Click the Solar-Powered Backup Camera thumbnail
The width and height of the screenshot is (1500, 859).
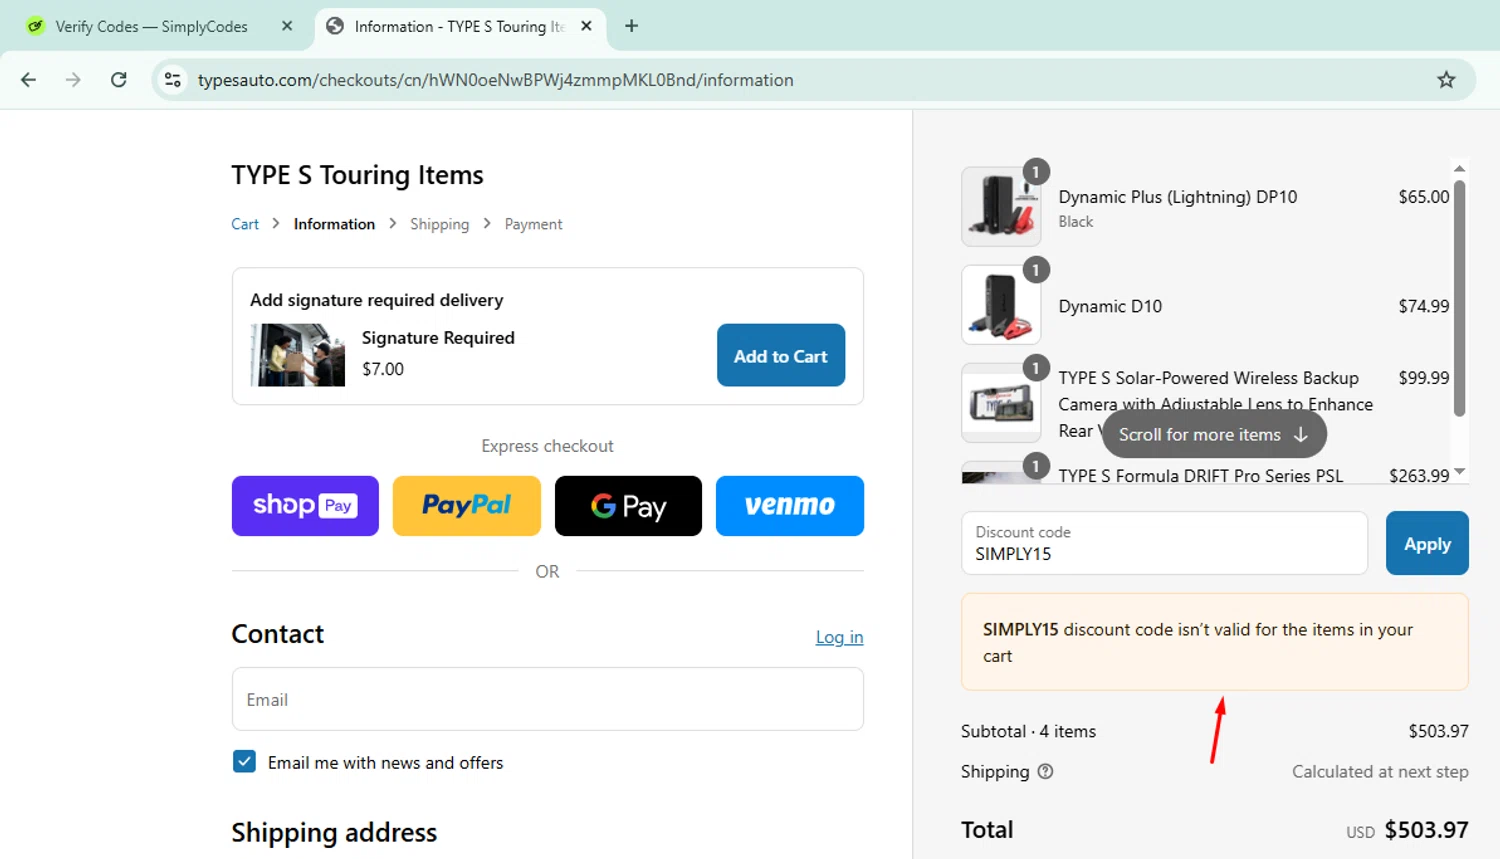(1001, 403)
